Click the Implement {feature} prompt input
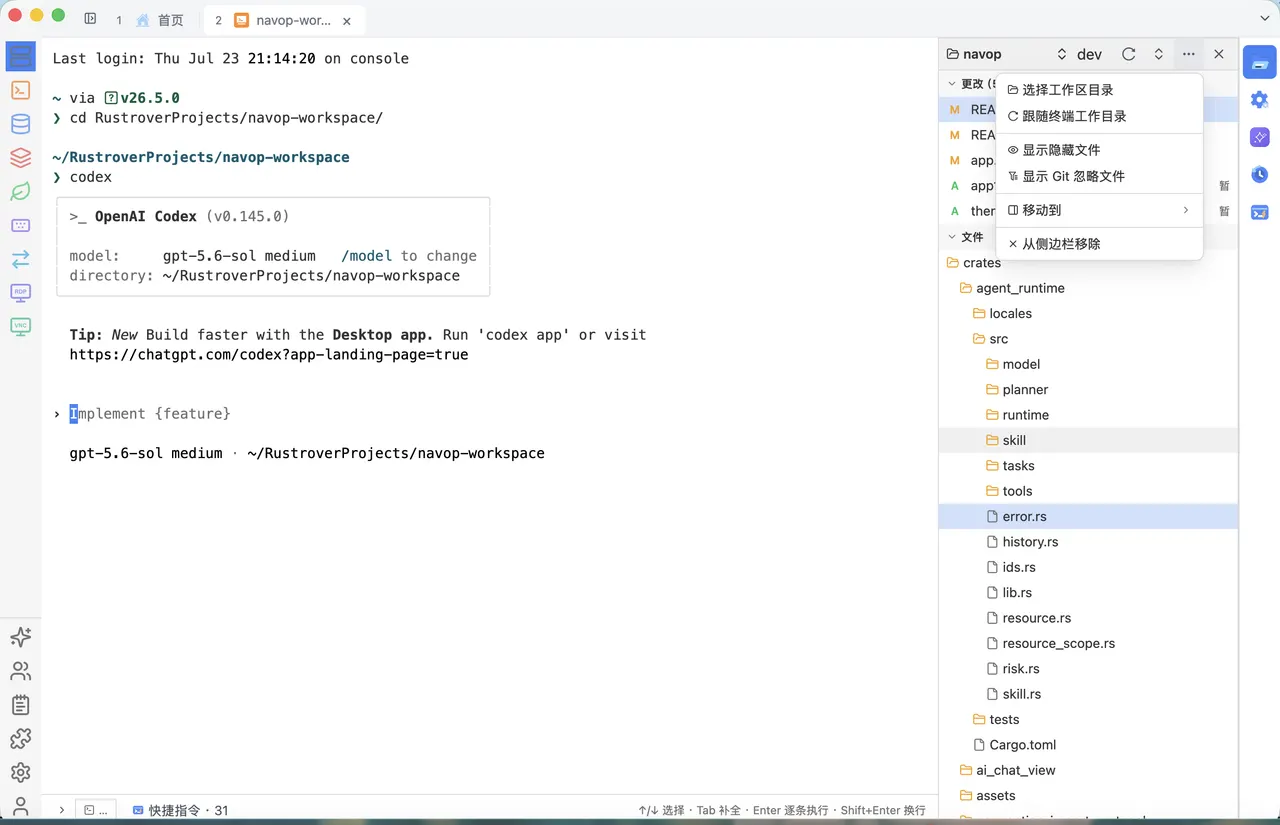The image size is (1280, 825). click(150, 413)
